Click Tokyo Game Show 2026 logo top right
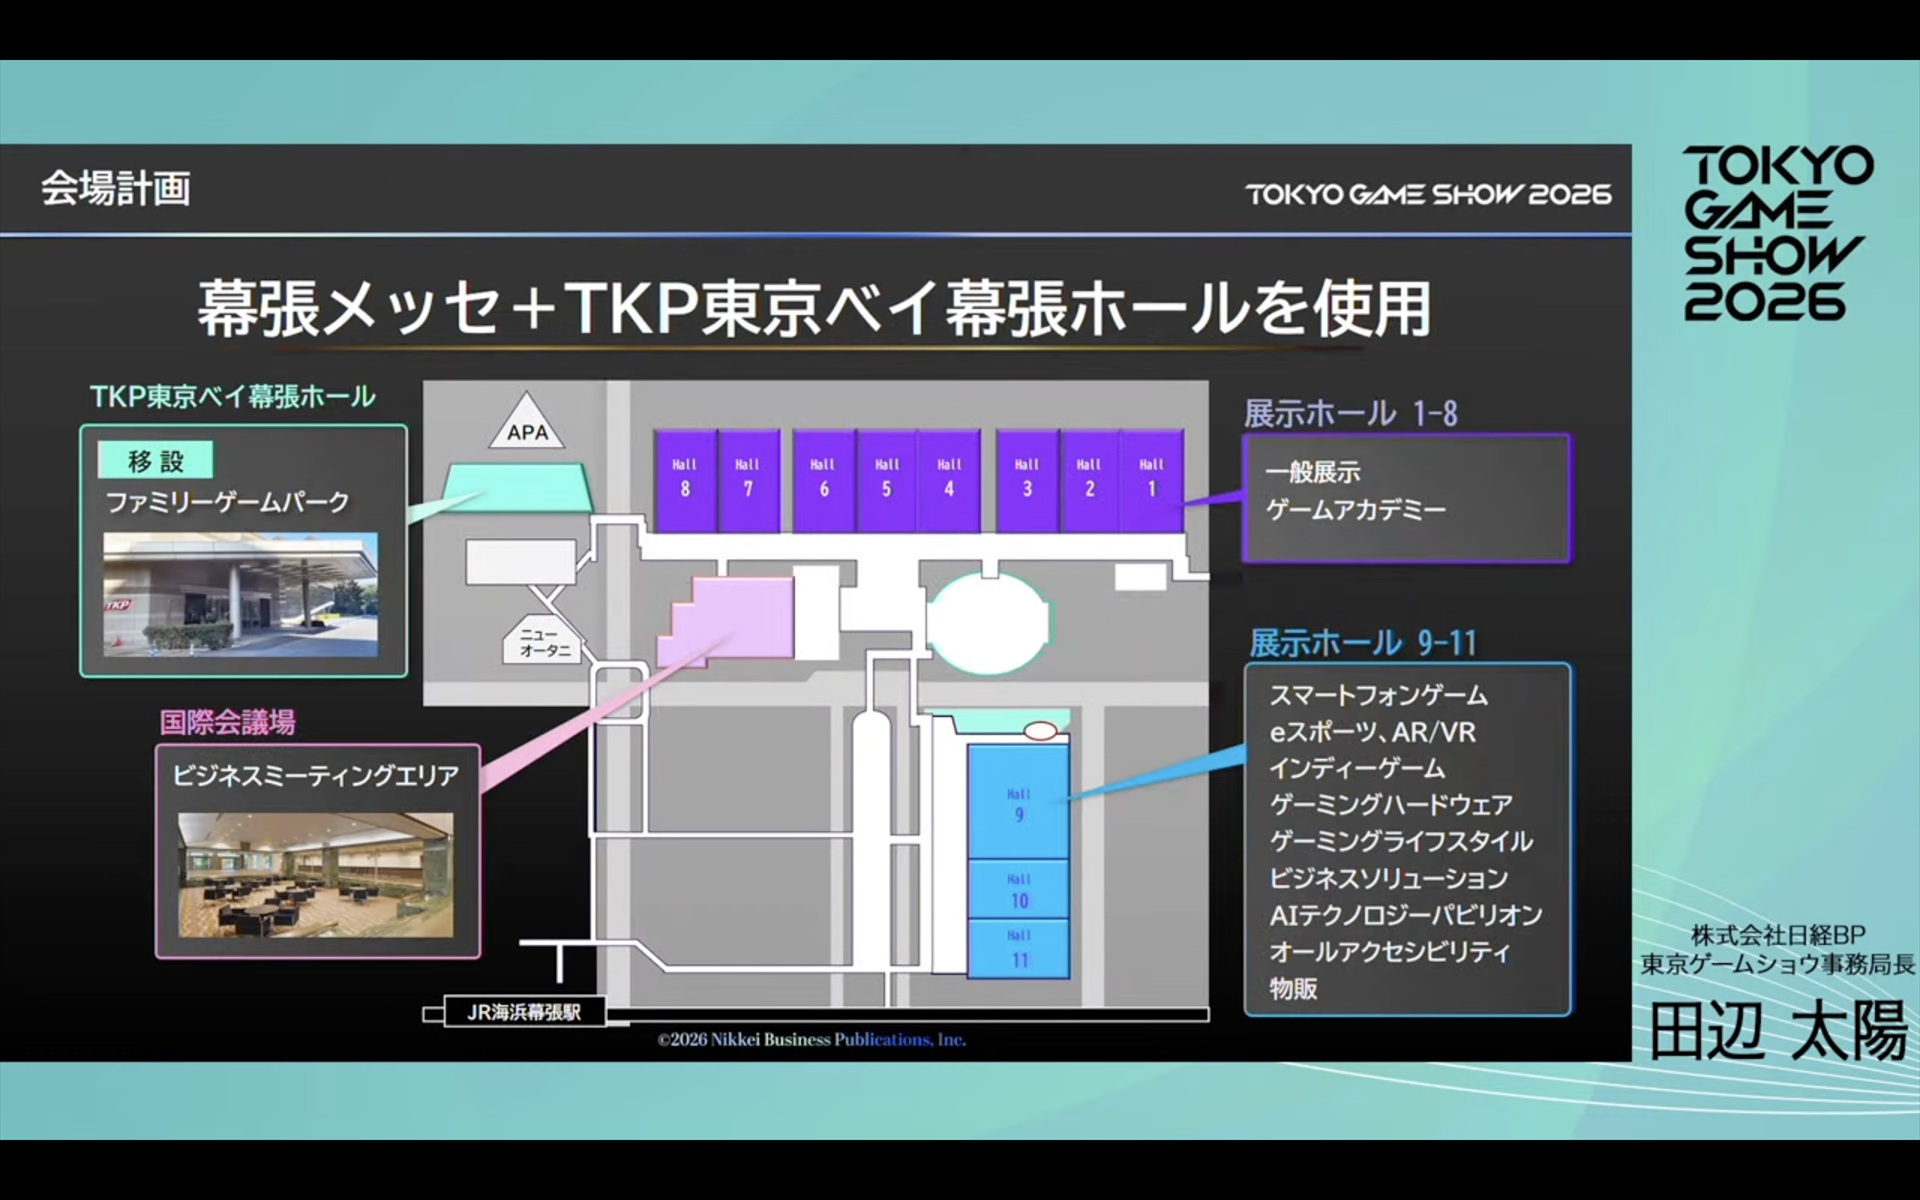Screen dimensions: 1920x1200 click(1777, 233)
